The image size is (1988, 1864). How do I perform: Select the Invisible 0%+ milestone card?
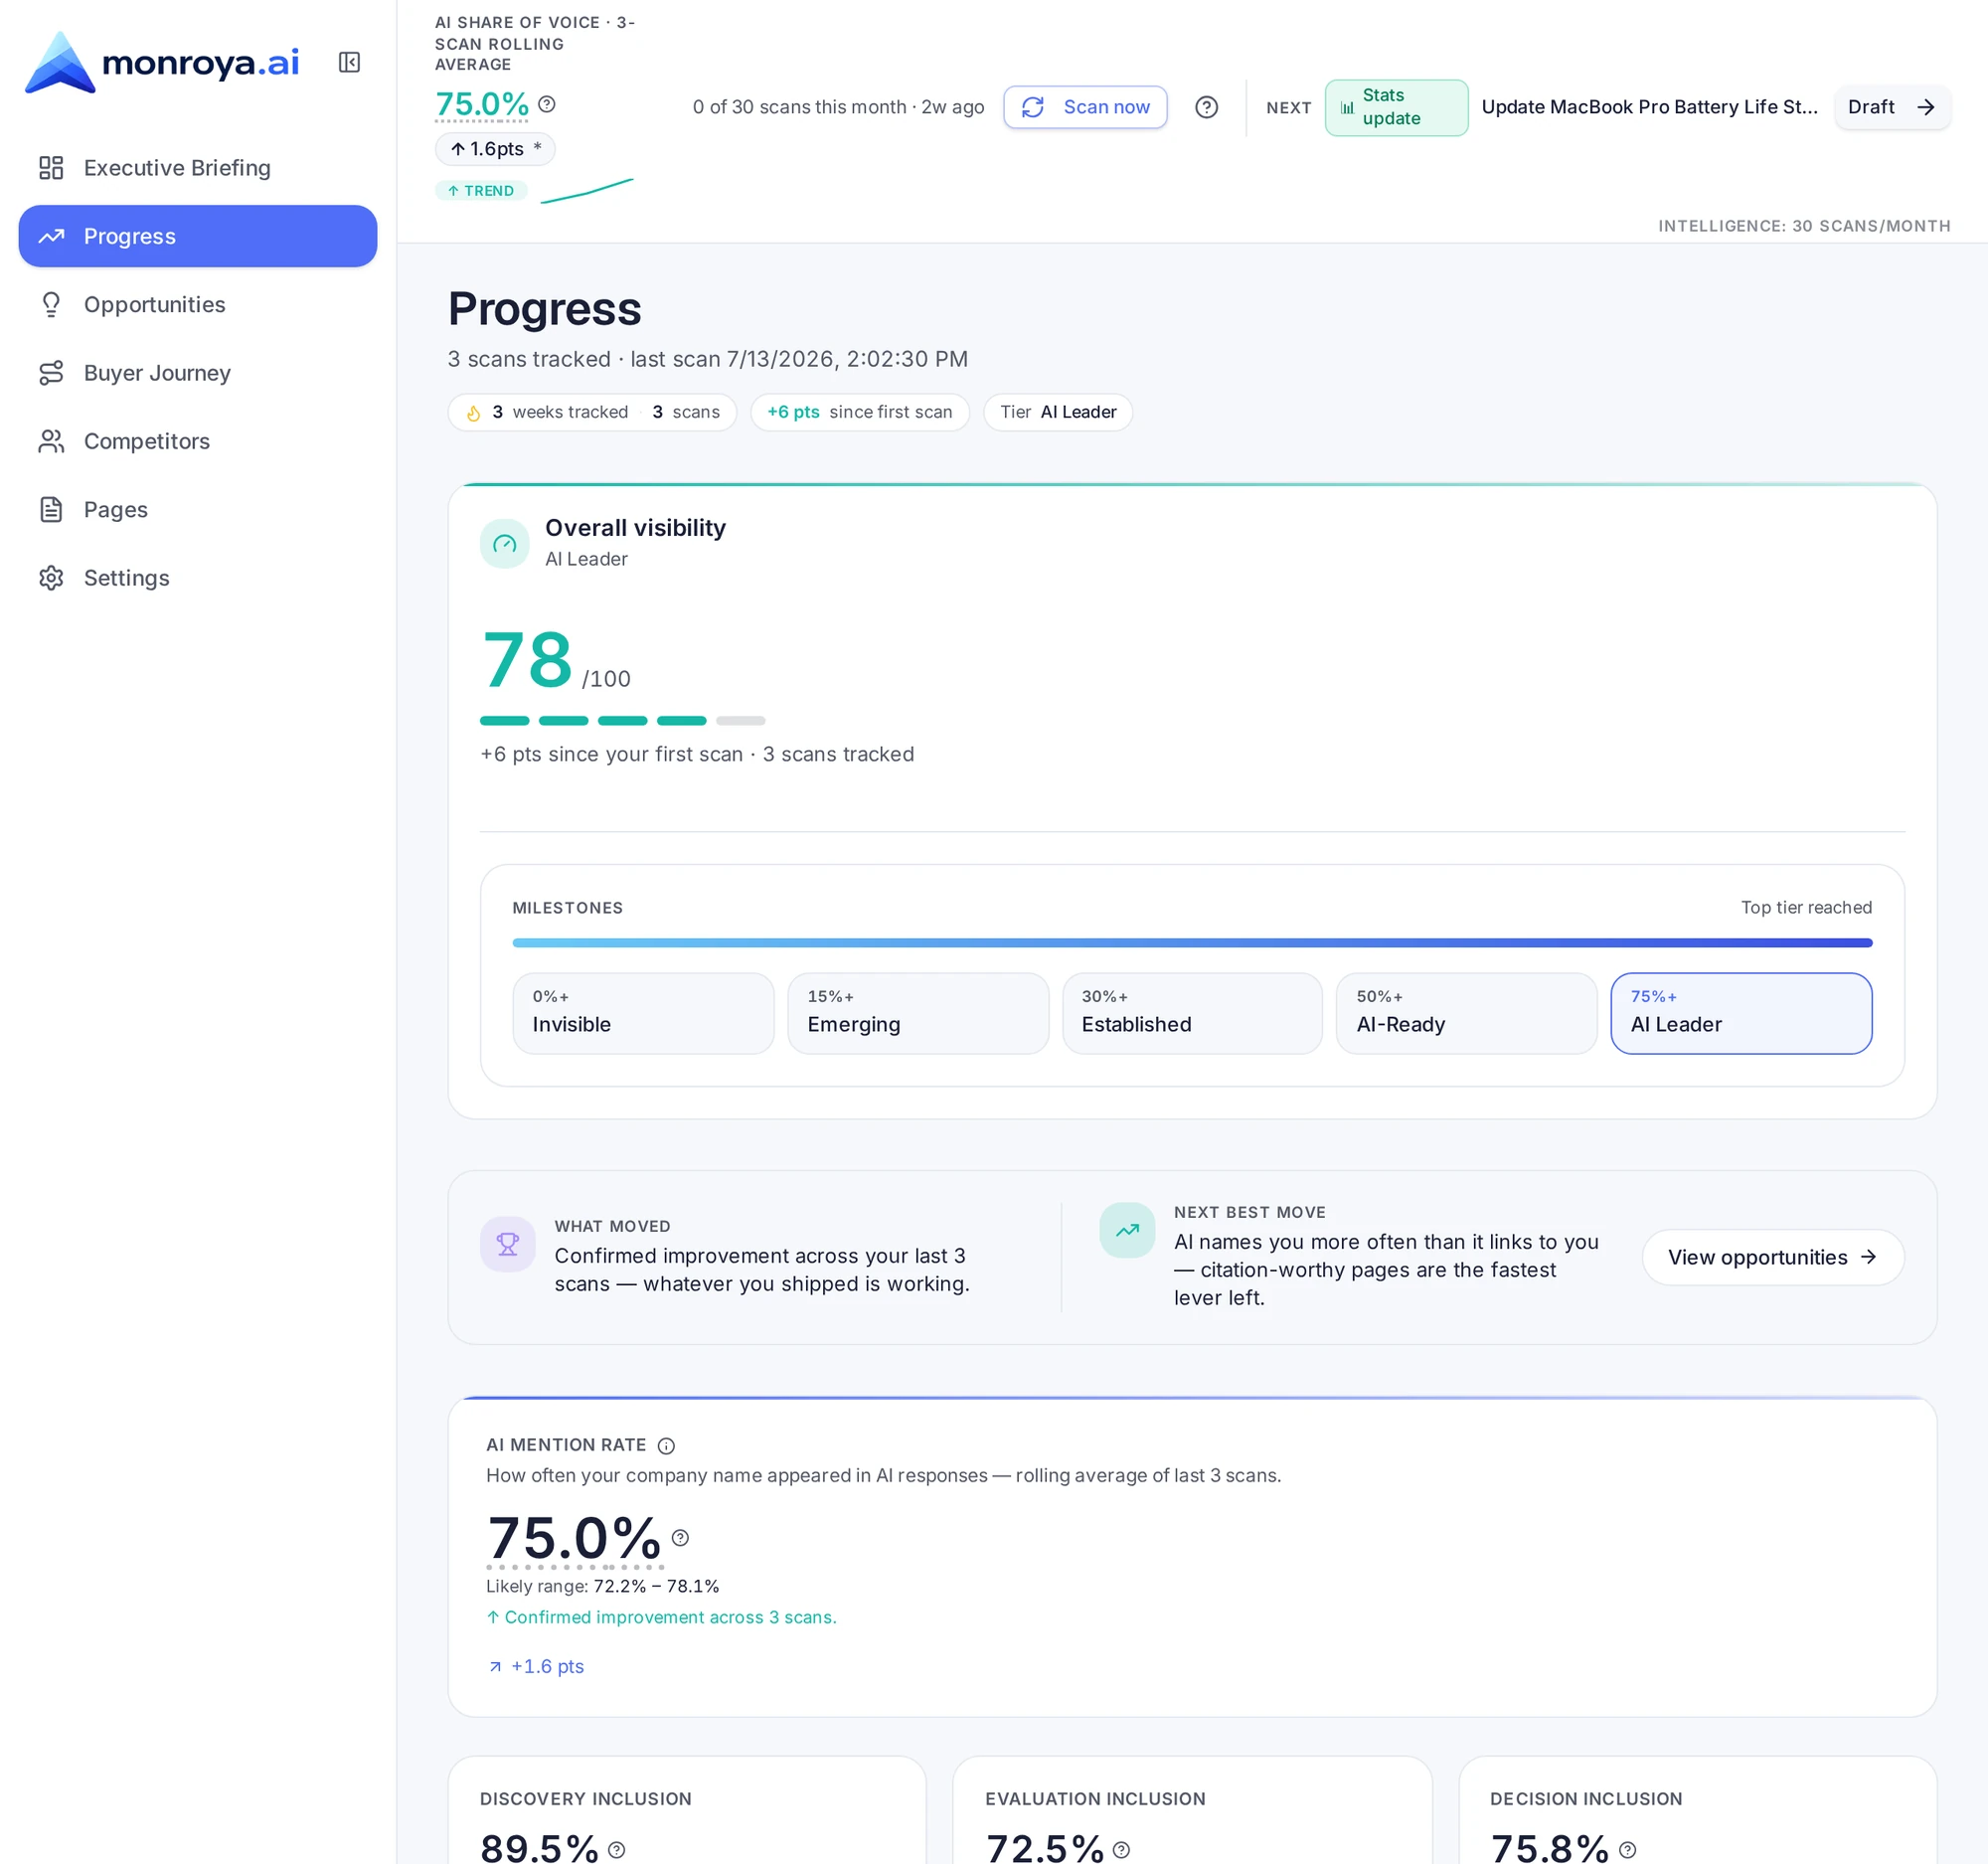643,1013
